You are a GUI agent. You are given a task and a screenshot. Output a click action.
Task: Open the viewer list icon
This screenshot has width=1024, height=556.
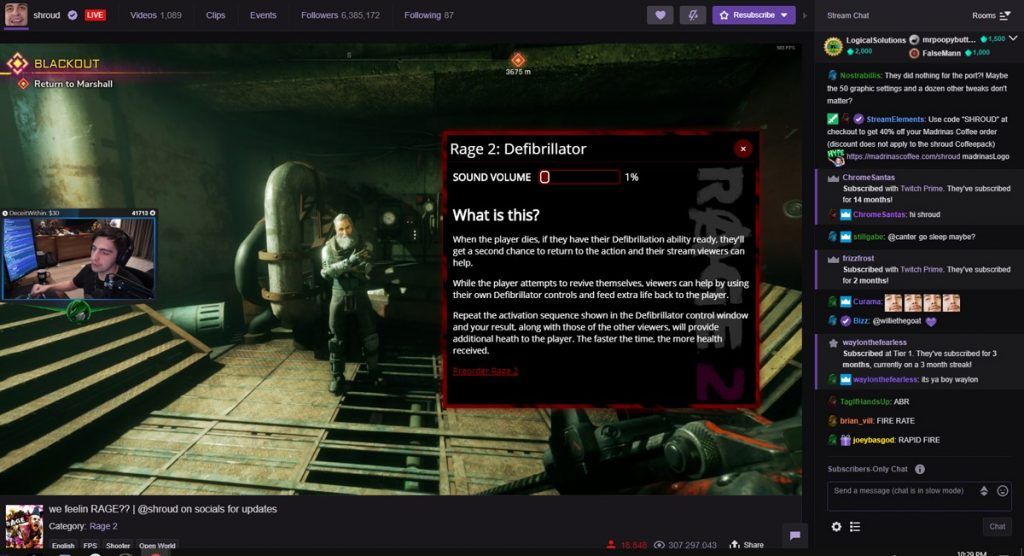coord(855,527)
